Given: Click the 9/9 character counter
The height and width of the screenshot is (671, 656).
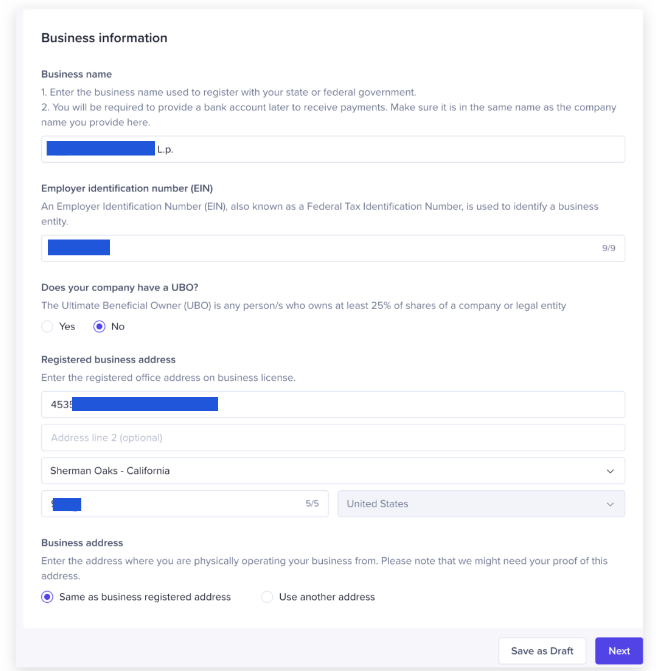Looking at the screenshot, I should coord(609,248).
